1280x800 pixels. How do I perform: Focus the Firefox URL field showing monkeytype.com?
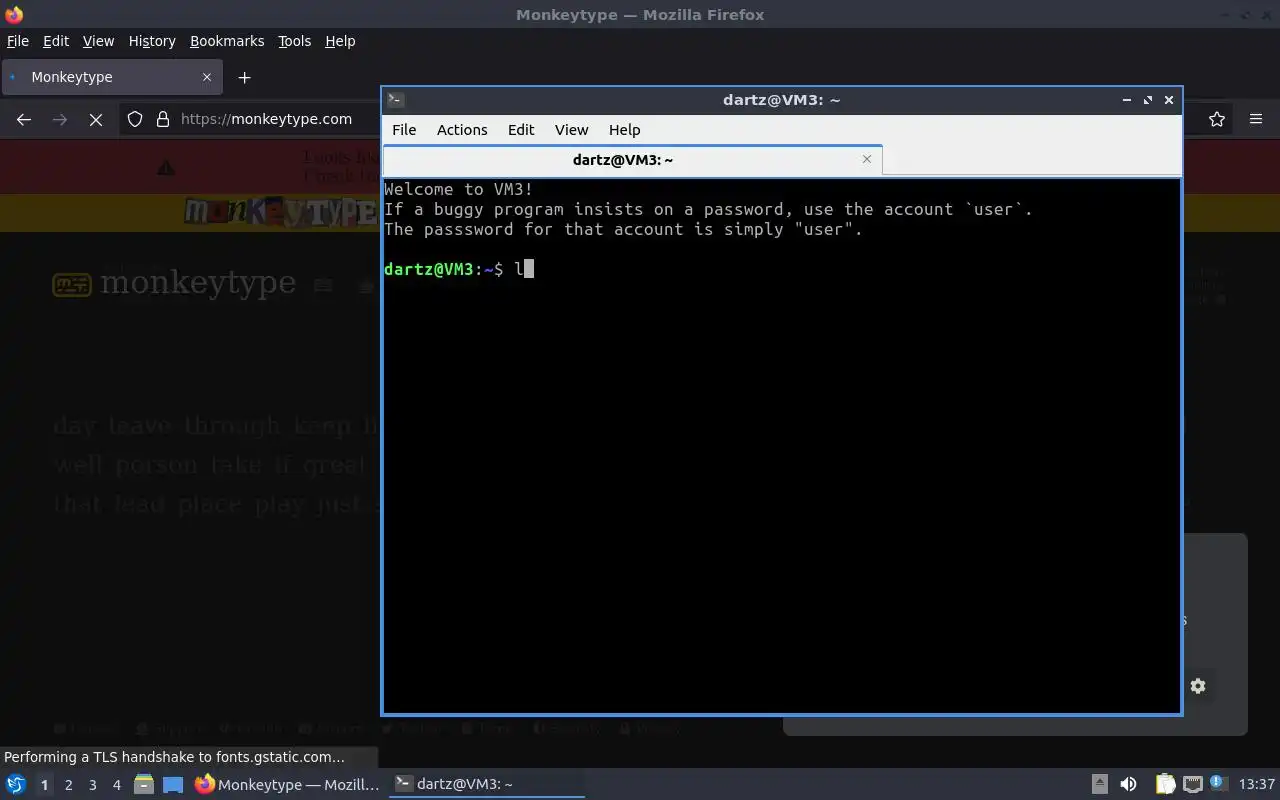[266, 119]
